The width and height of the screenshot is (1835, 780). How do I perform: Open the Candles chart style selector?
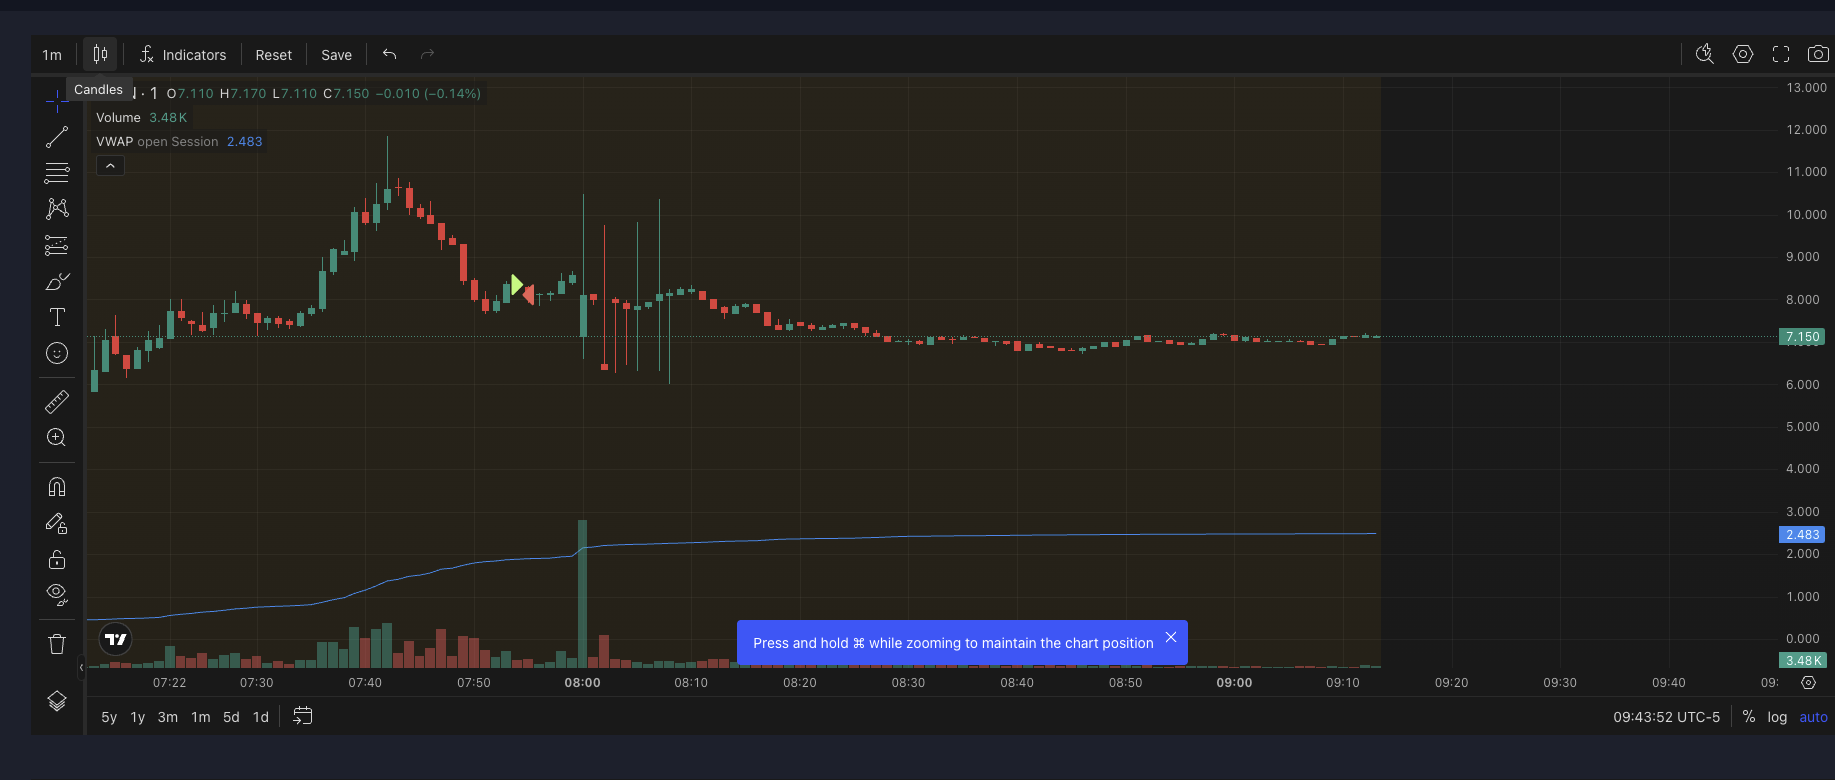[100, 55]
